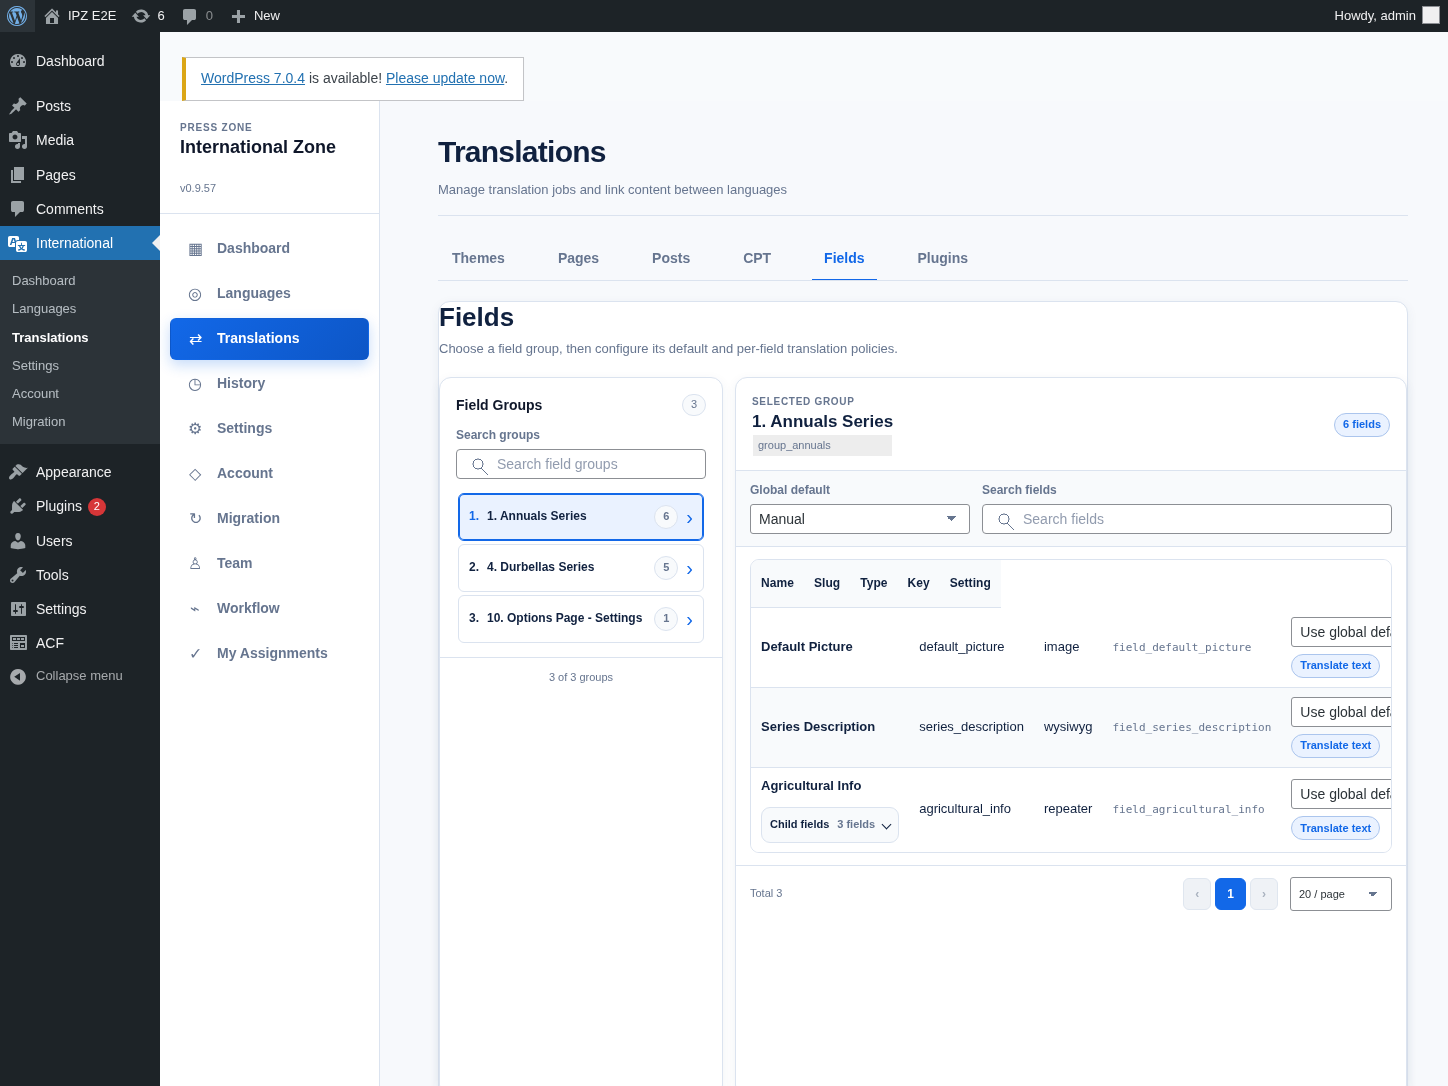Click the WordPress Settings sliders icon

pos(18,609)
